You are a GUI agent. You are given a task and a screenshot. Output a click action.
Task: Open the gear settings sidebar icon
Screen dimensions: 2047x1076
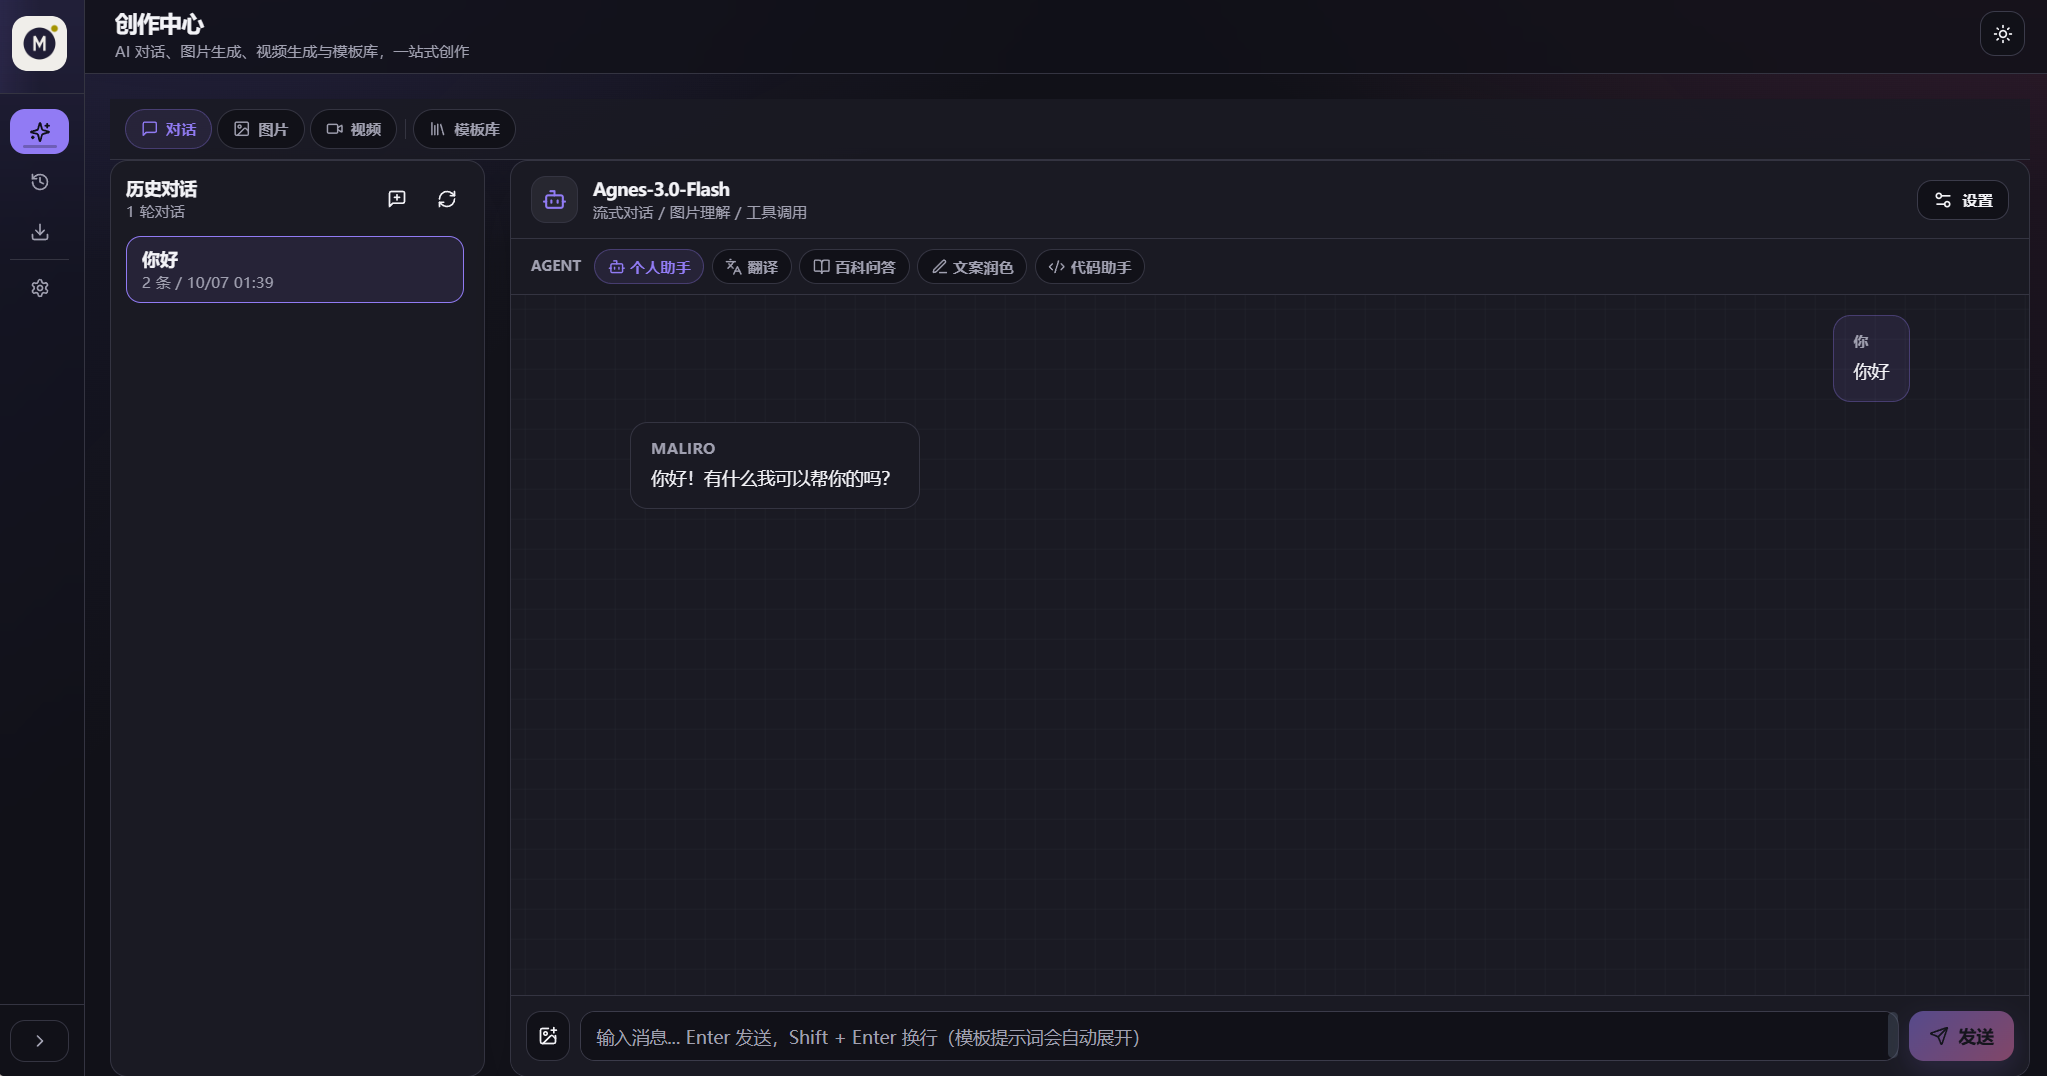tap(40, 288)
